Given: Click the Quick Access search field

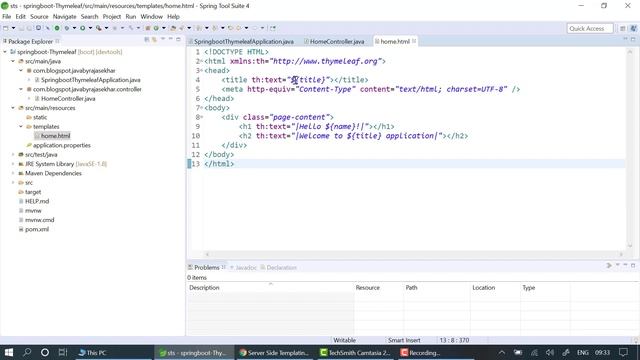Looking at the screenshot, I should click(590, 29).
